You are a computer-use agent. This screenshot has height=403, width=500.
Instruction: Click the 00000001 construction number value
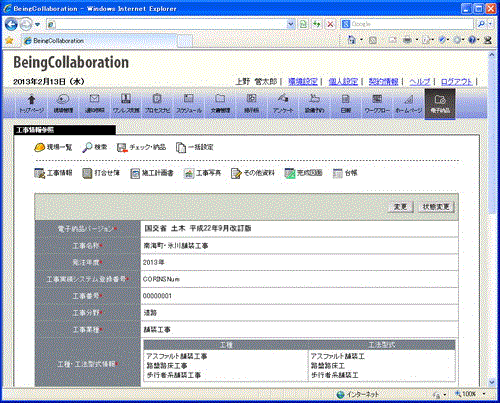point(157,296)
